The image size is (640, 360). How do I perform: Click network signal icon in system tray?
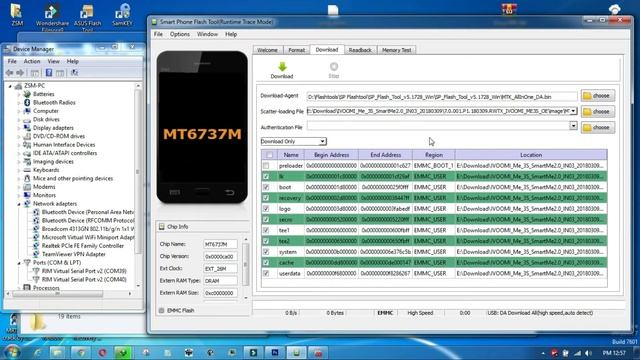click(578, 353)
